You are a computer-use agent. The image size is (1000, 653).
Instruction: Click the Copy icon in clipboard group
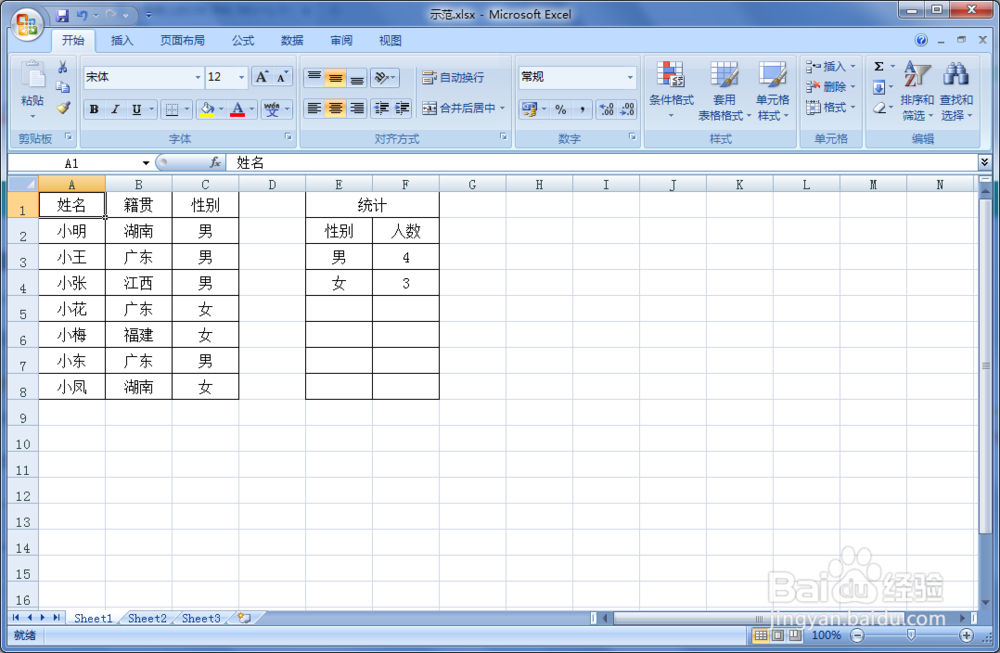point(62,87)
